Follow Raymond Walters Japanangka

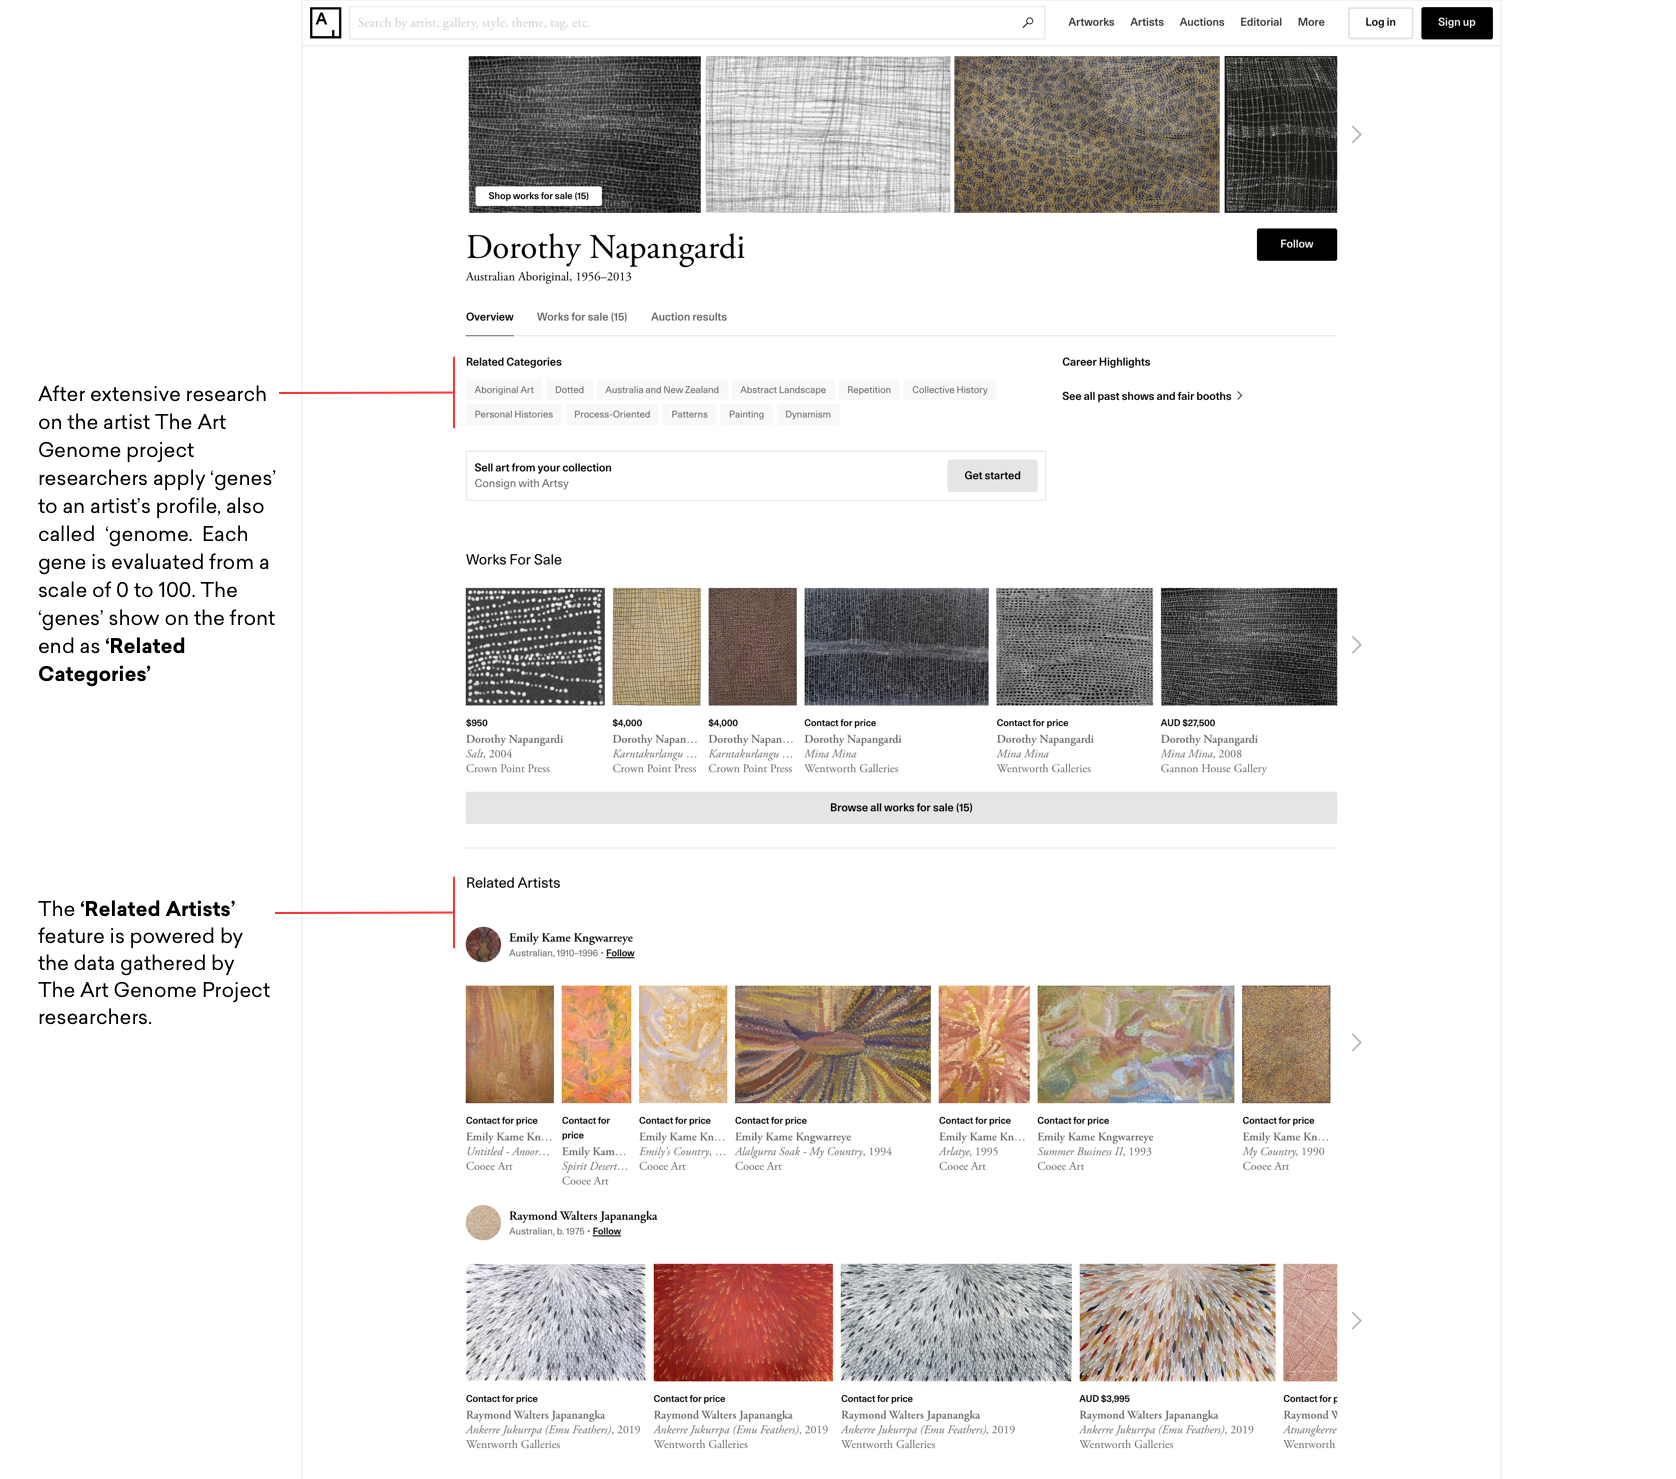(x=606, y=1231)
